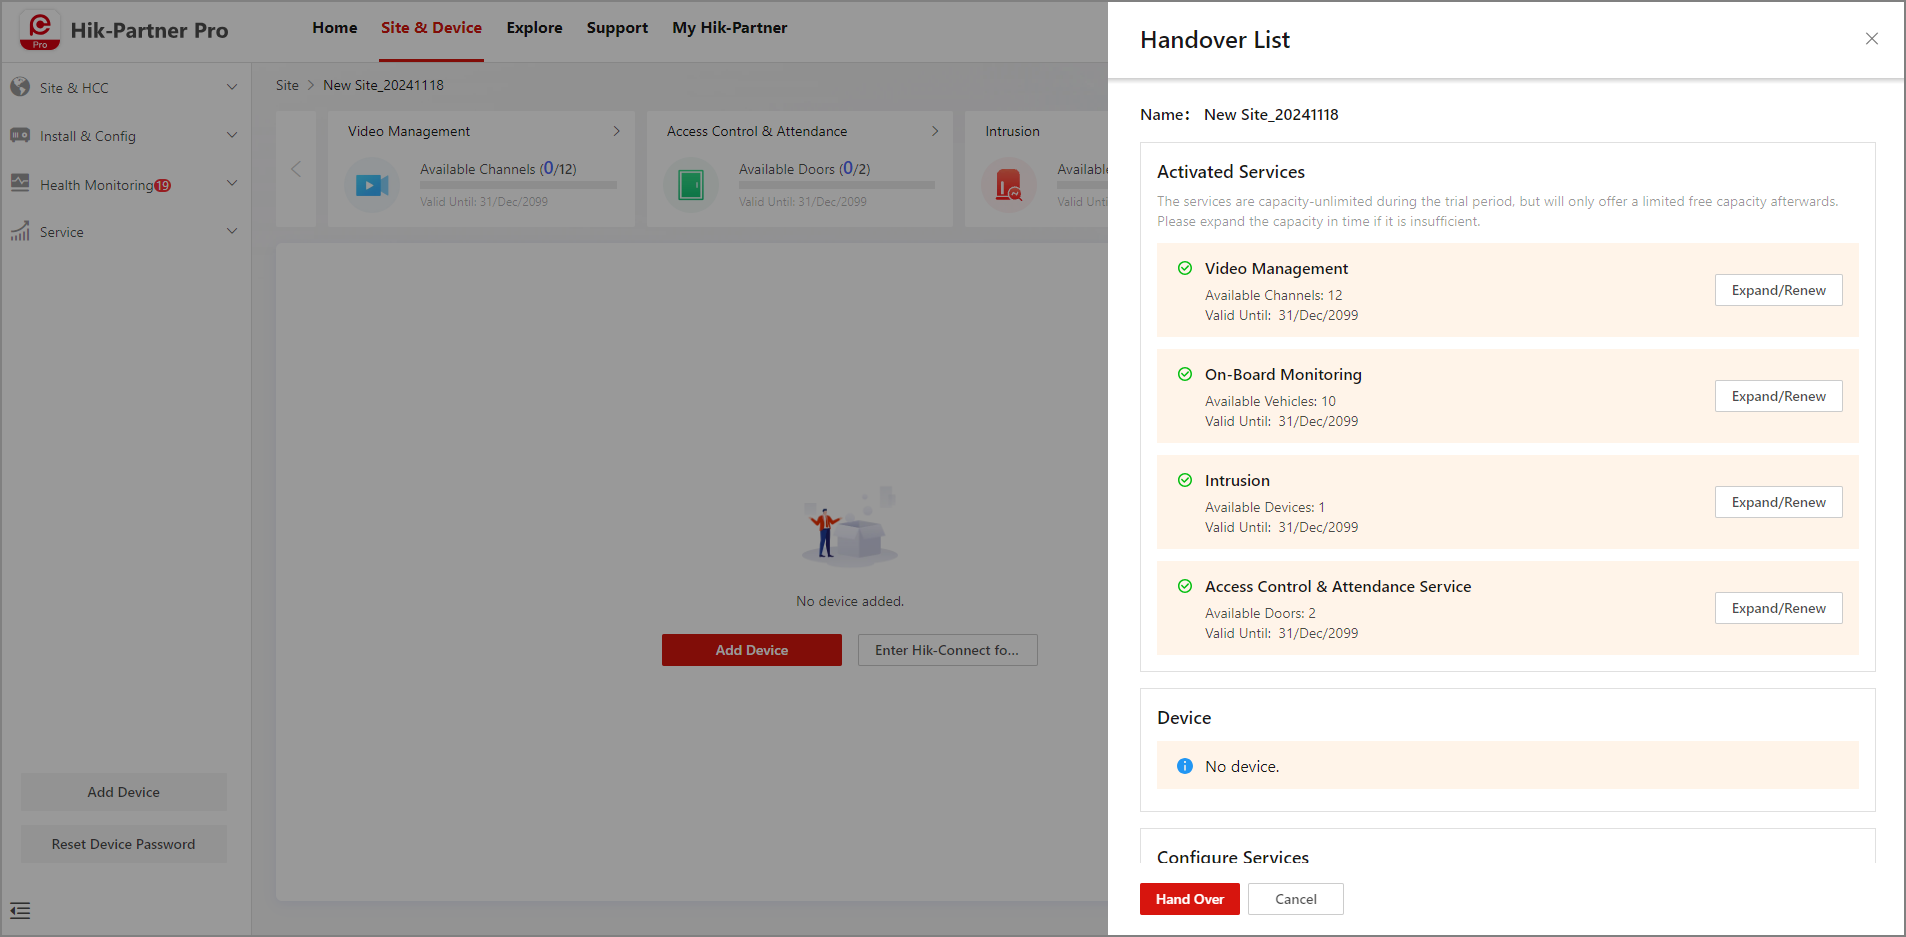Click the Intrusion card alarm icon
Screen dimensions: 1906x937
click(1009, 185)
